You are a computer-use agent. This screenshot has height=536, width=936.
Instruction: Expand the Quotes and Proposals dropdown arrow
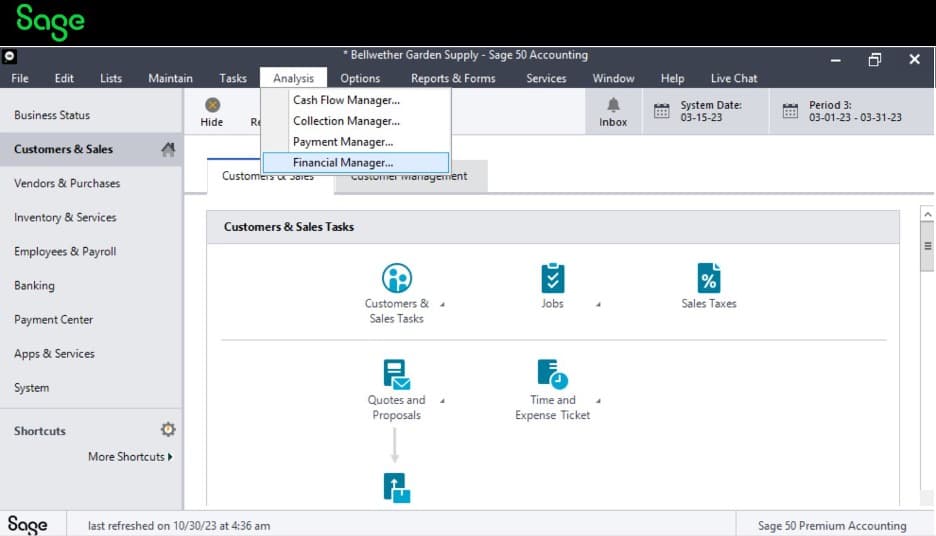tap(442, 401)
